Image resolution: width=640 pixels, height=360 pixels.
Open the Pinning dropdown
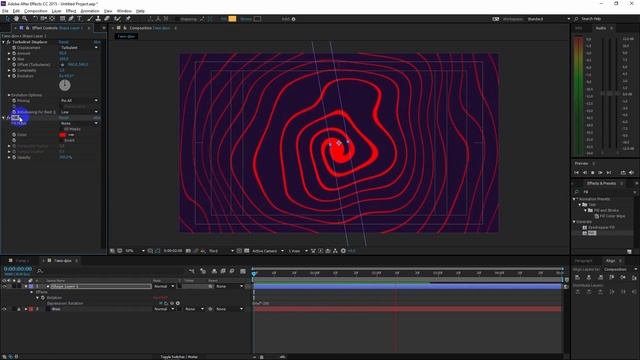pos(80,100)
